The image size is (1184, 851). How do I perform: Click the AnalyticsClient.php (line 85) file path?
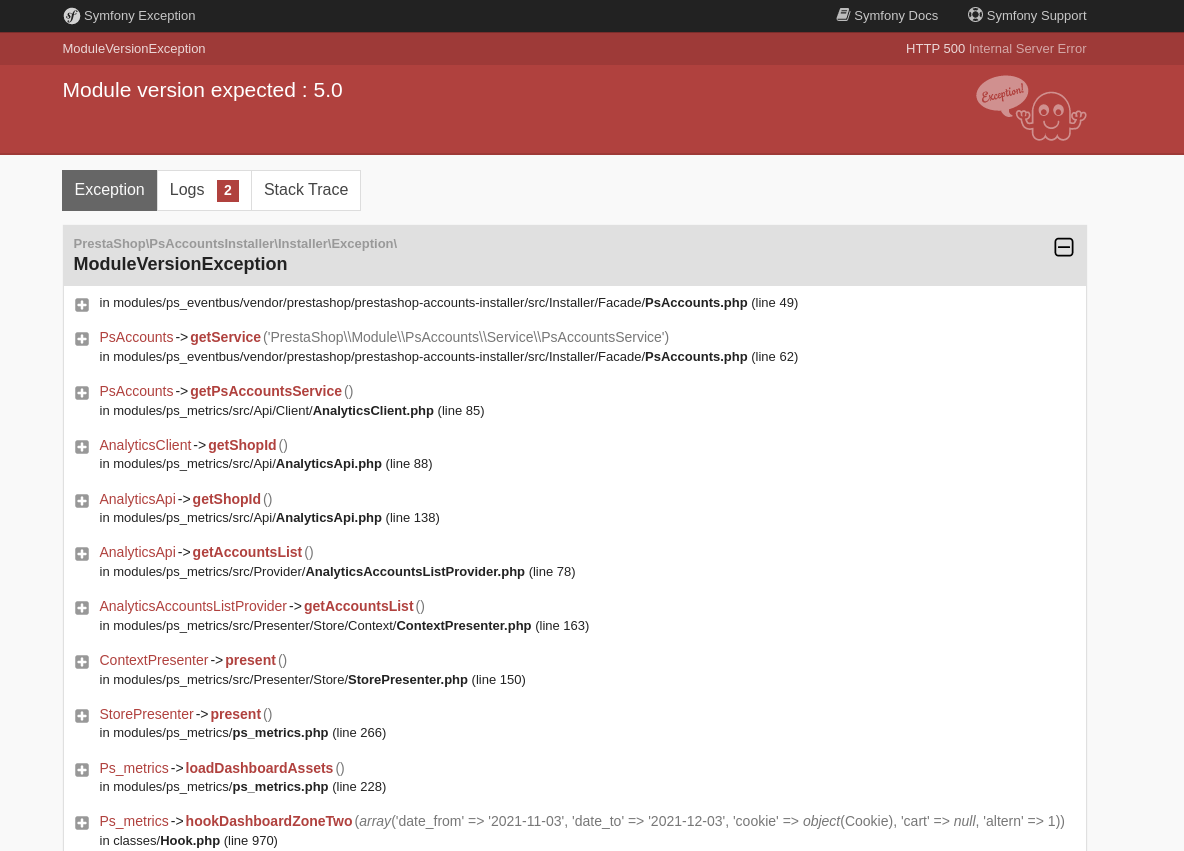coord(291,411)
